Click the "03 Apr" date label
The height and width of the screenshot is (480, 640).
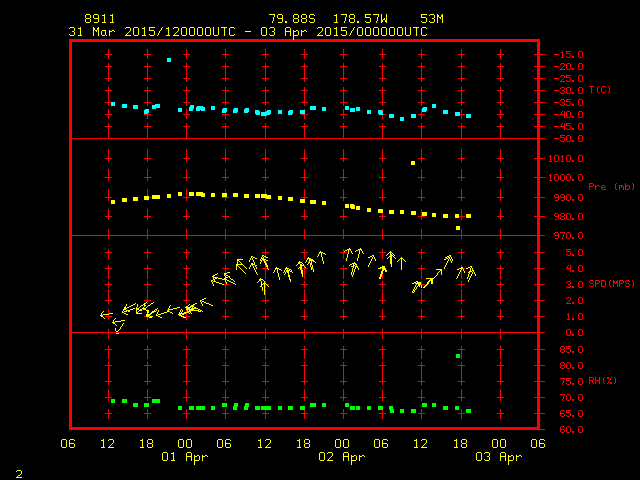[499, 457]
